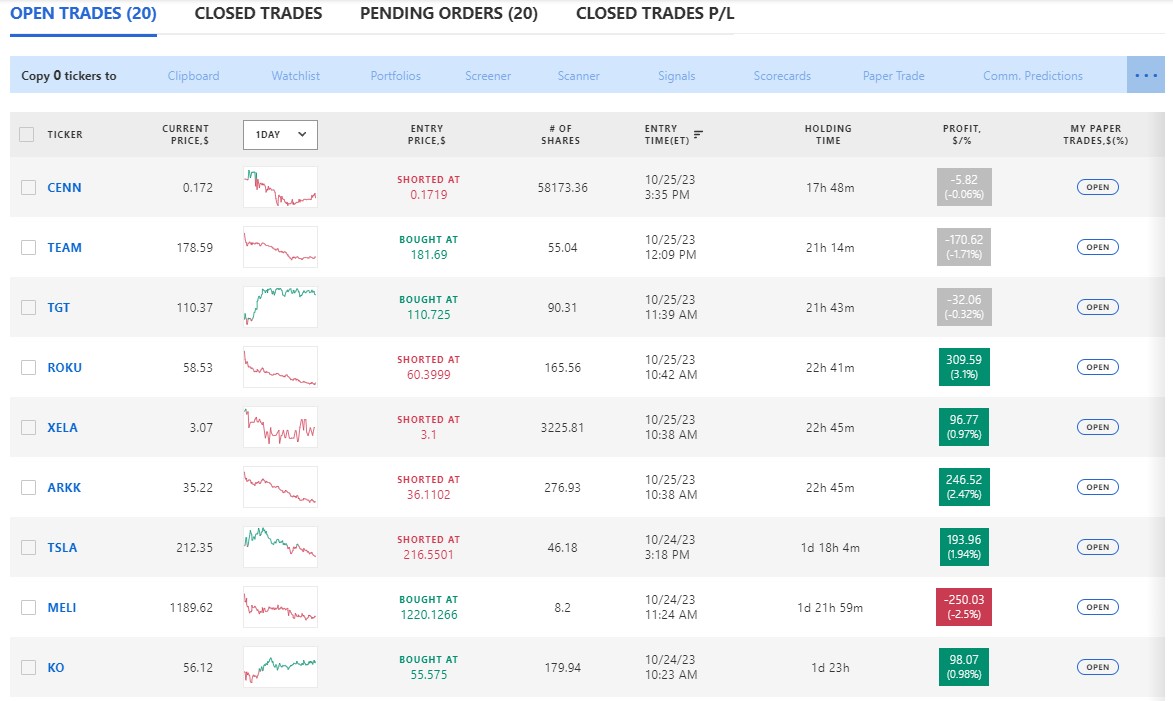Check the TSLA row checkbox
This screenshot has height=701, width=1173.
pos(28,548)
